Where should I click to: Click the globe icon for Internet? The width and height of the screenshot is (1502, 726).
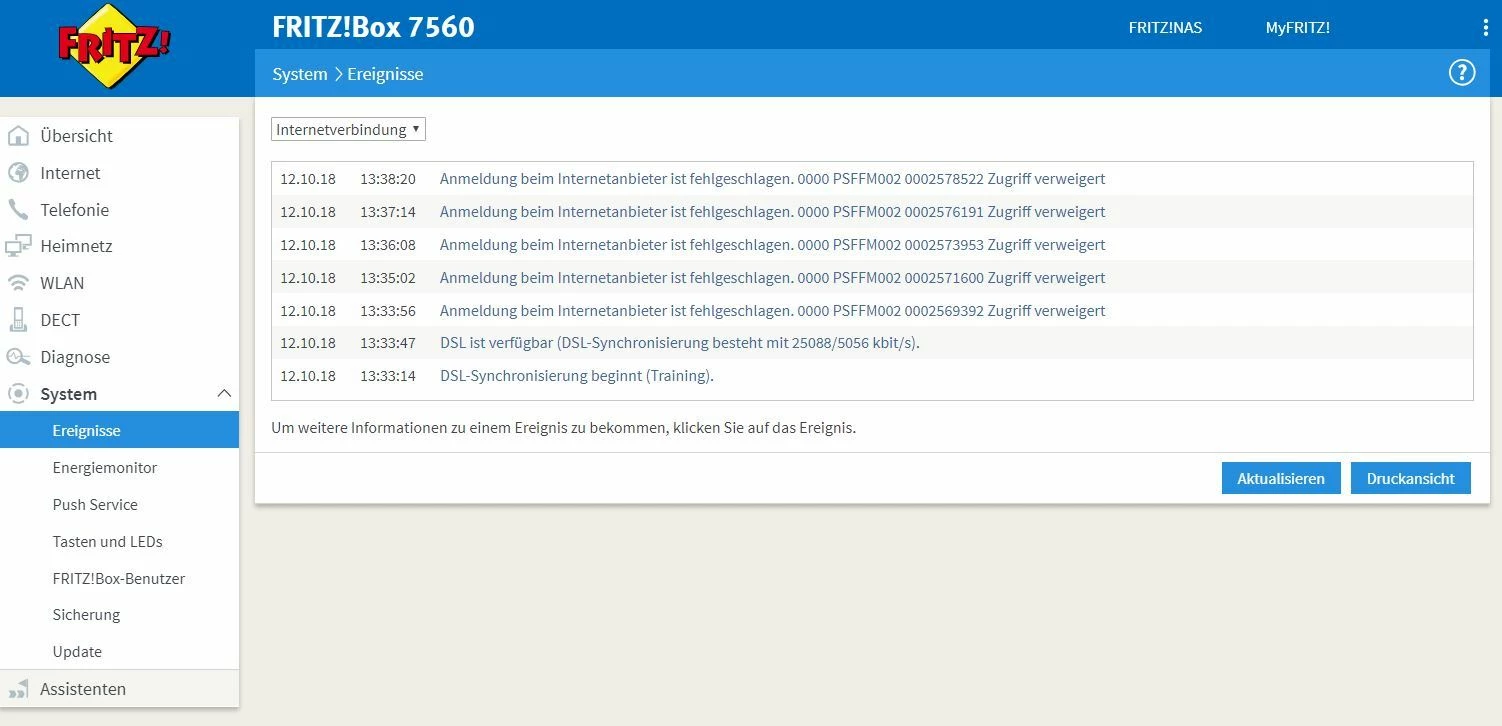click(x=18, y=173)
